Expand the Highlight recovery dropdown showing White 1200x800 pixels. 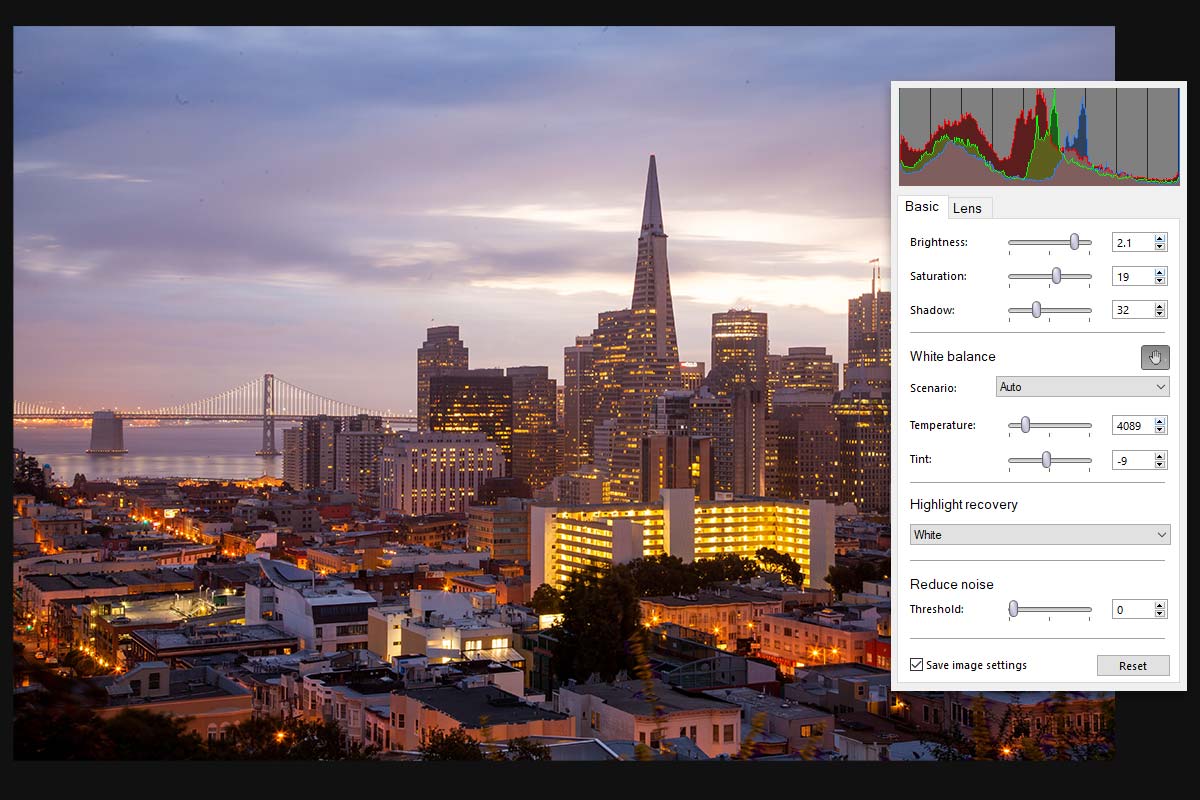tap(1040, 535)
